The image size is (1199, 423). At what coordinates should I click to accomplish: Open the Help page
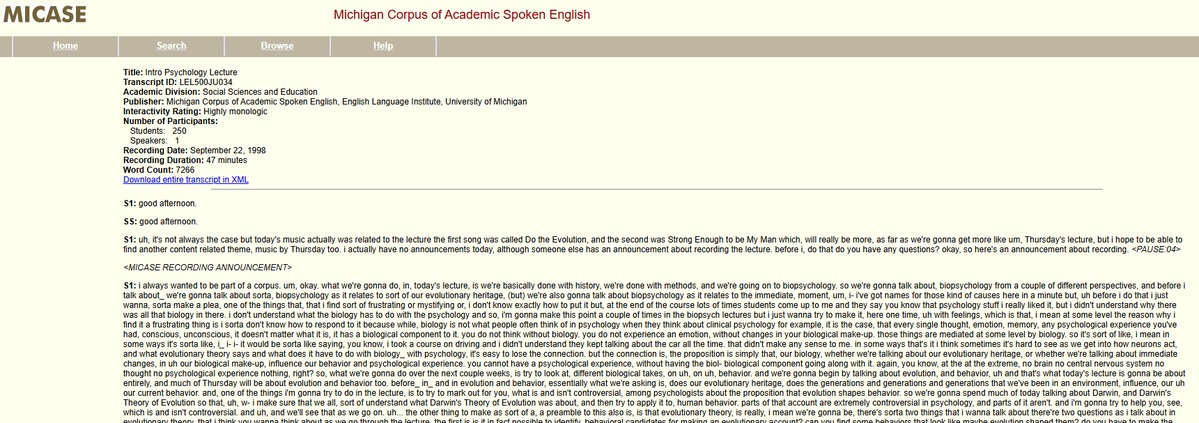(x=383, y=46)
